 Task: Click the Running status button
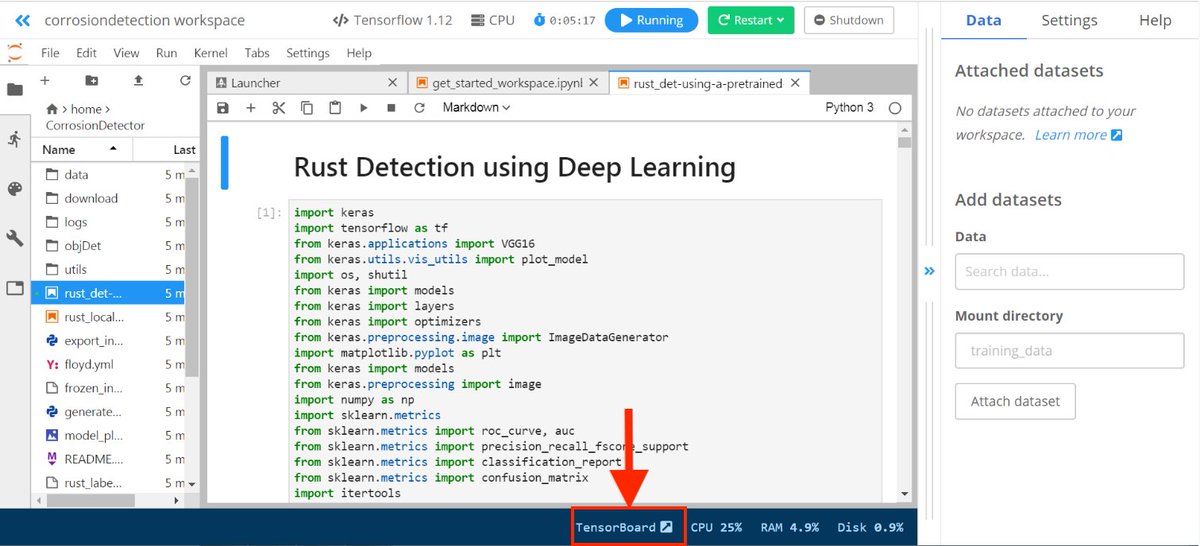point(651,20)
